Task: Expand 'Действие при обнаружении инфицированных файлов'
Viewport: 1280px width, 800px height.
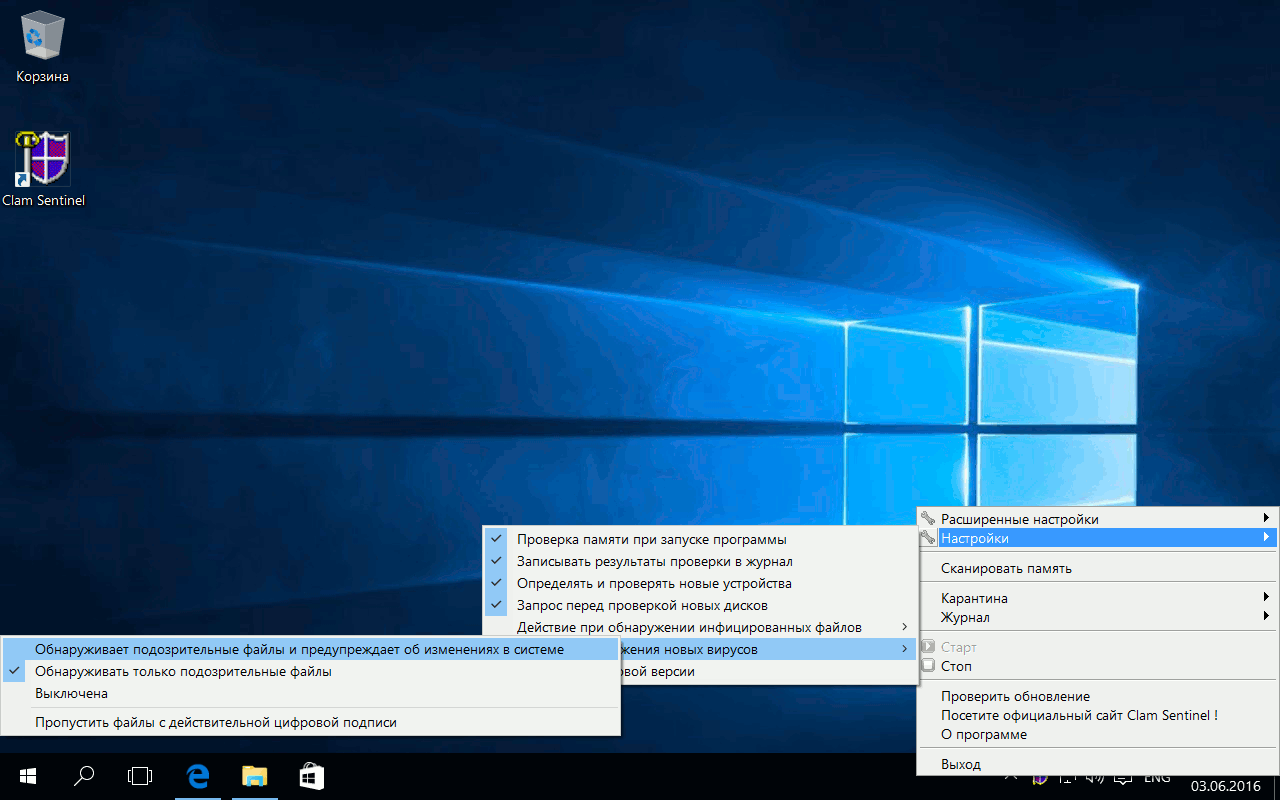Action: 689,628
